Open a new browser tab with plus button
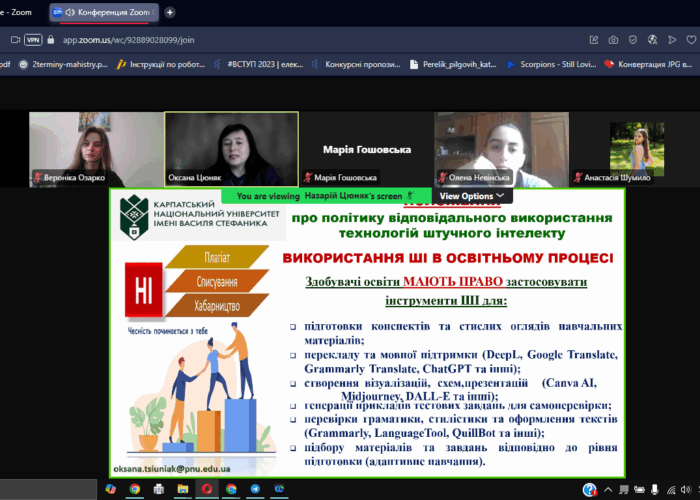This screenshot has height=500, width=700. 170,12
